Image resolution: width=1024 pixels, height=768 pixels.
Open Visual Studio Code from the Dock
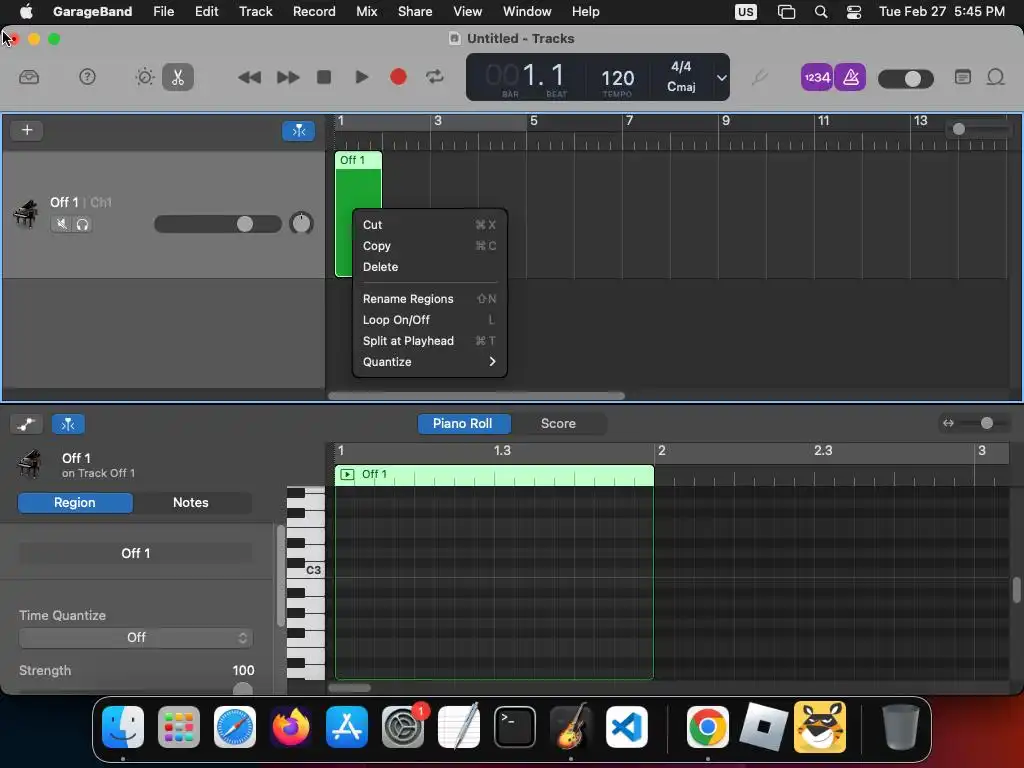point(627,727)
